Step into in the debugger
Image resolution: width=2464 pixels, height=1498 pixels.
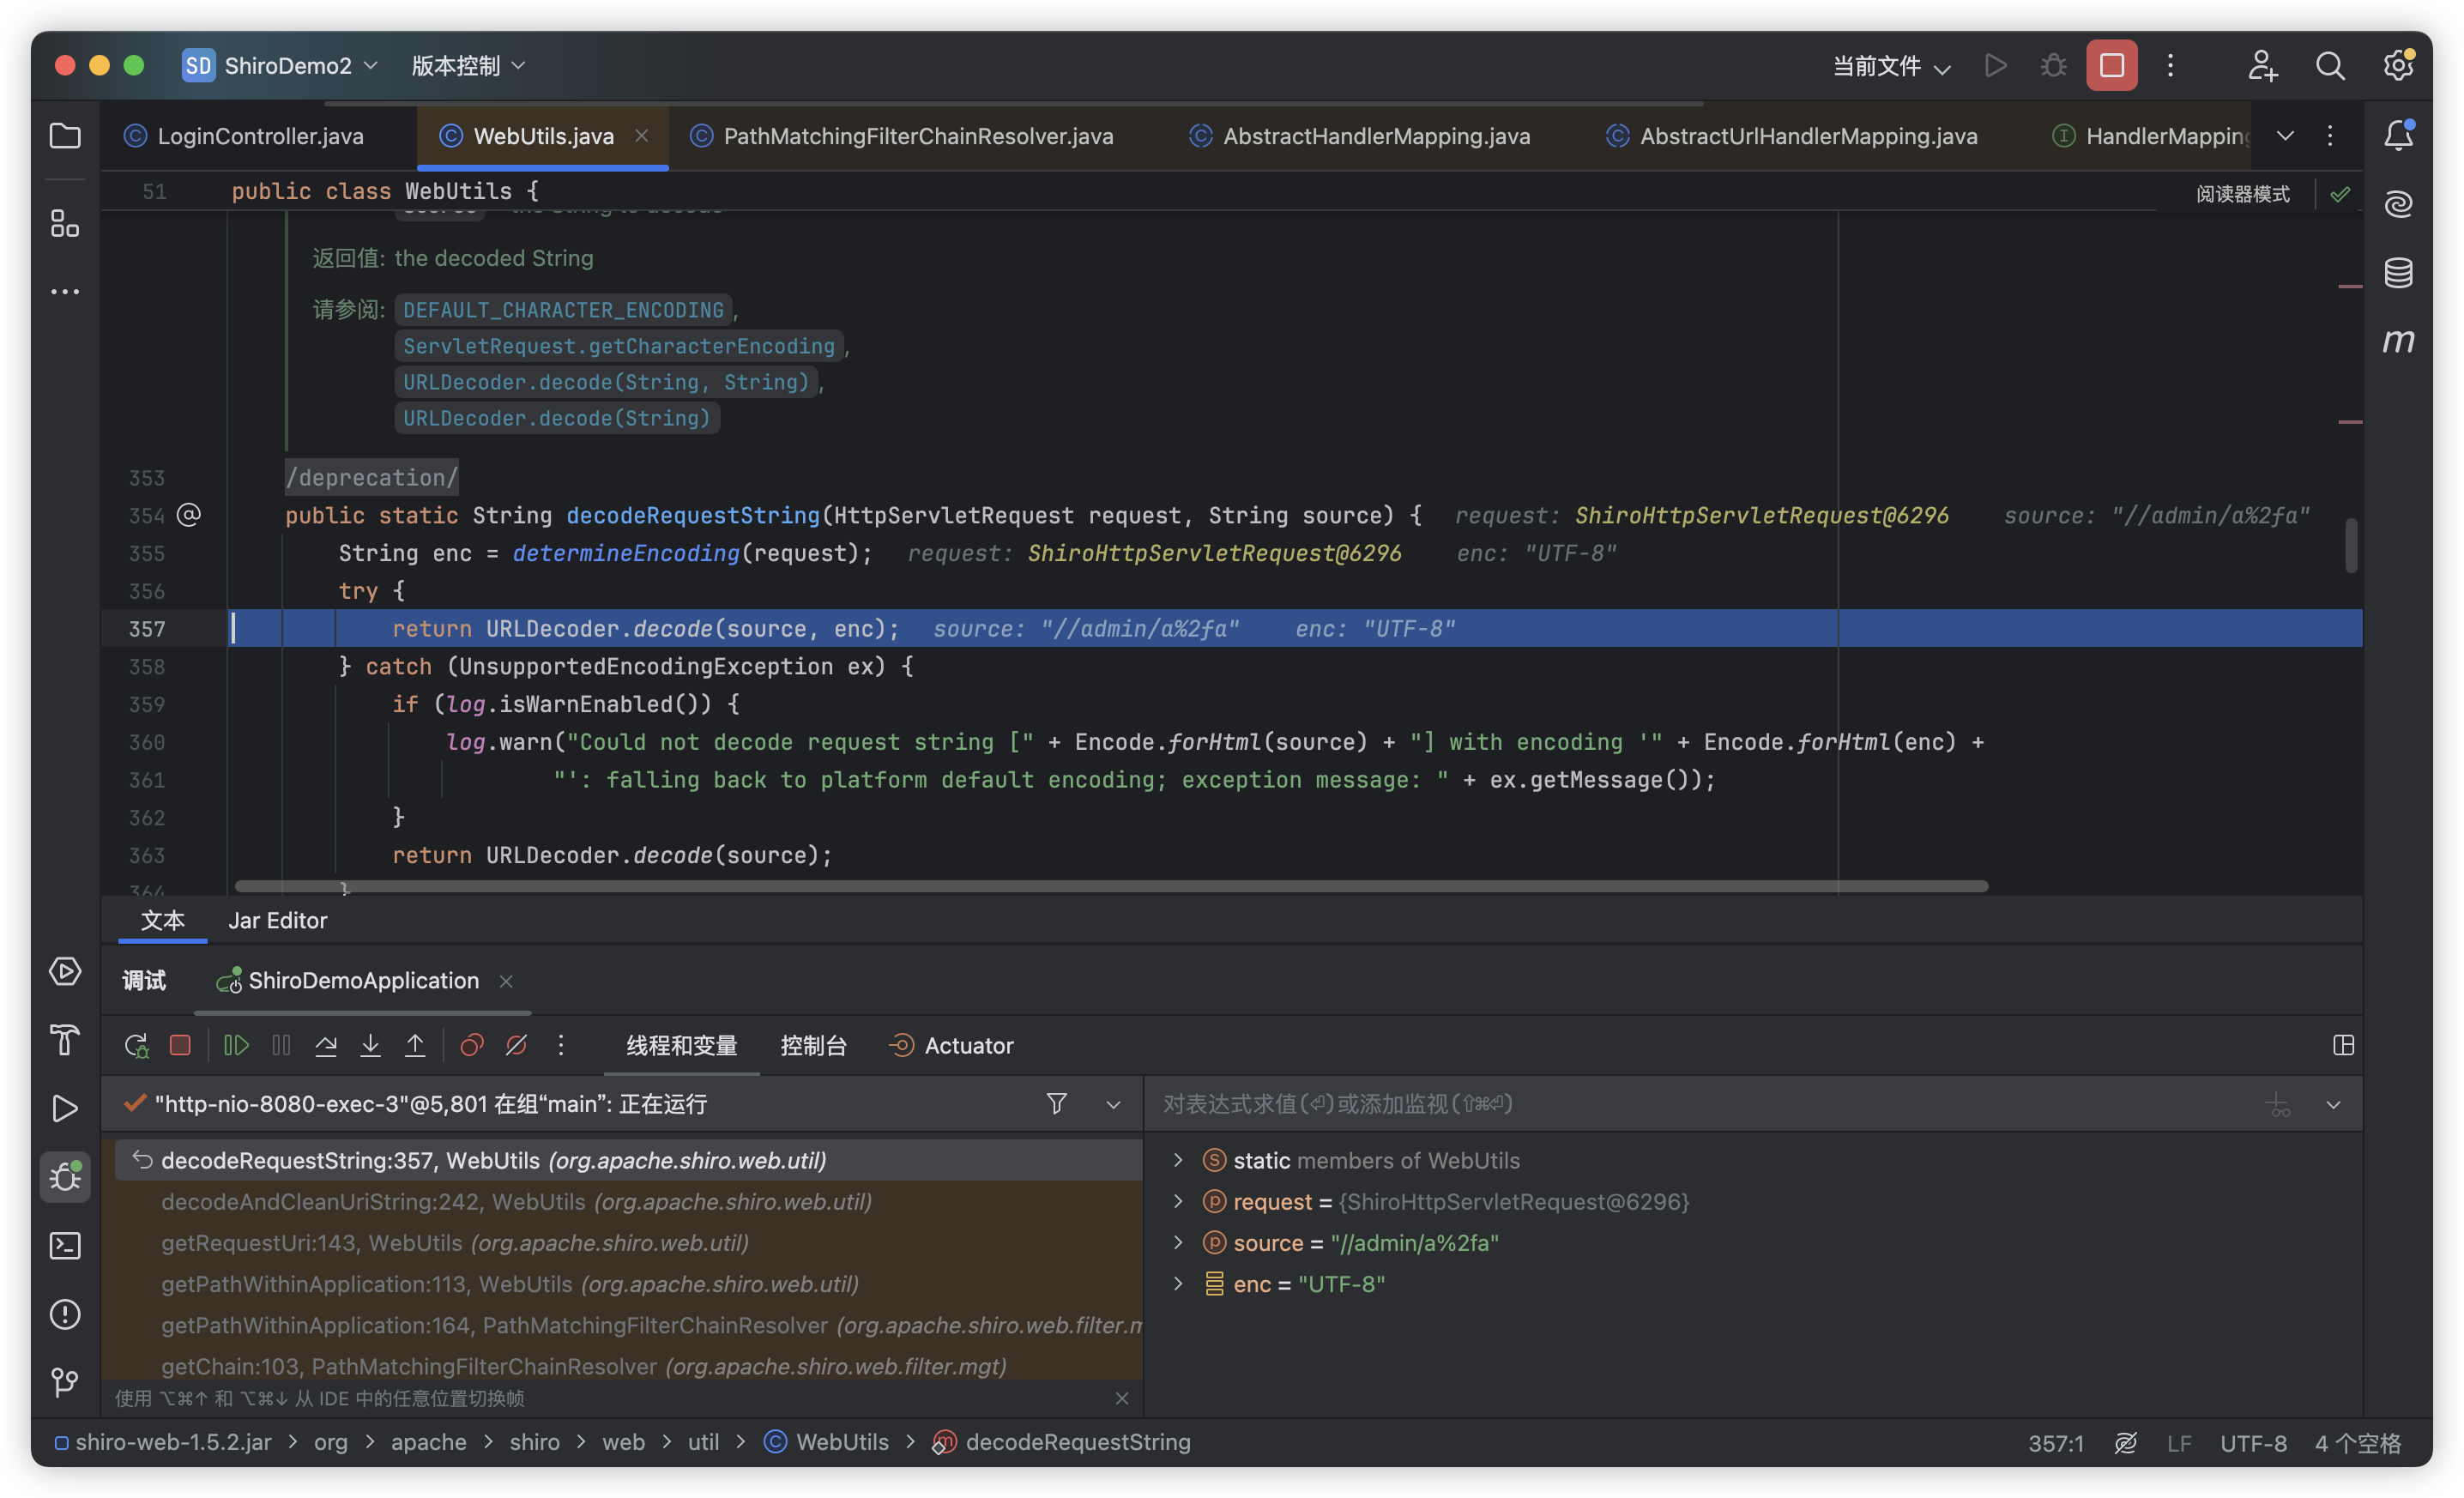point(370,1045)
